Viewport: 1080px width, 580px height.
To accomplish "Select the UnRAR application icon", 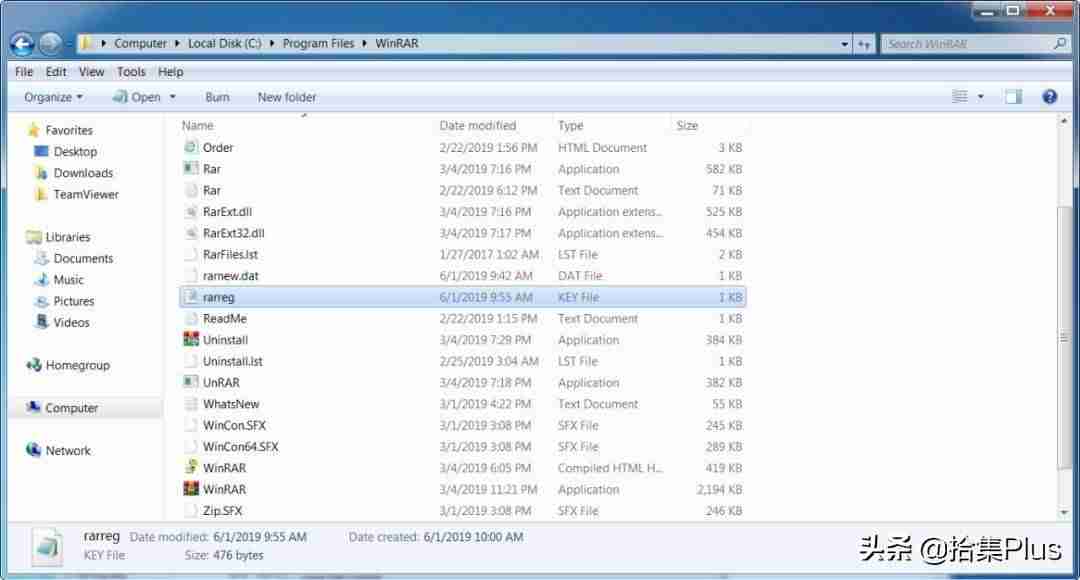I will click(191, 382).
